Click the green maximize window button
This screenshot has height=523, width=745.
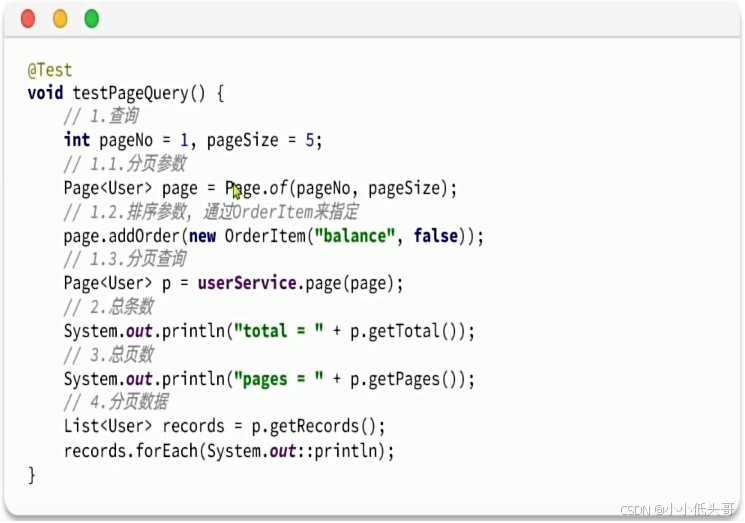(x=92, y=19)
